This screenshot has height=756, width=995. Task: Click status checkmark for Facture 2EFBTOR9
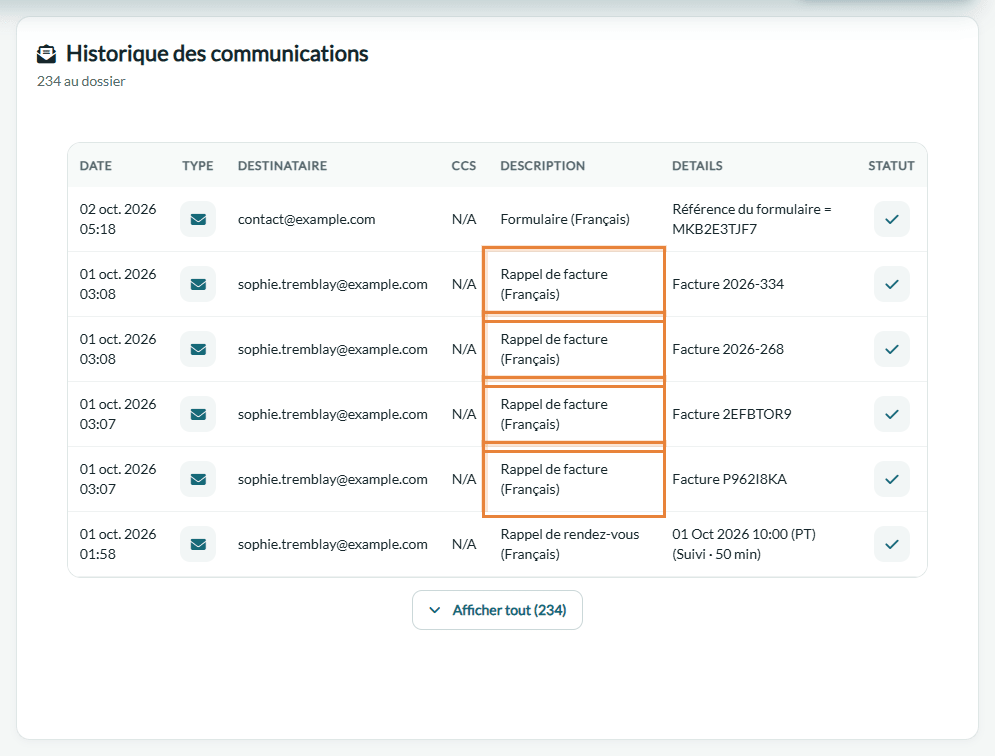coord(892,414)
